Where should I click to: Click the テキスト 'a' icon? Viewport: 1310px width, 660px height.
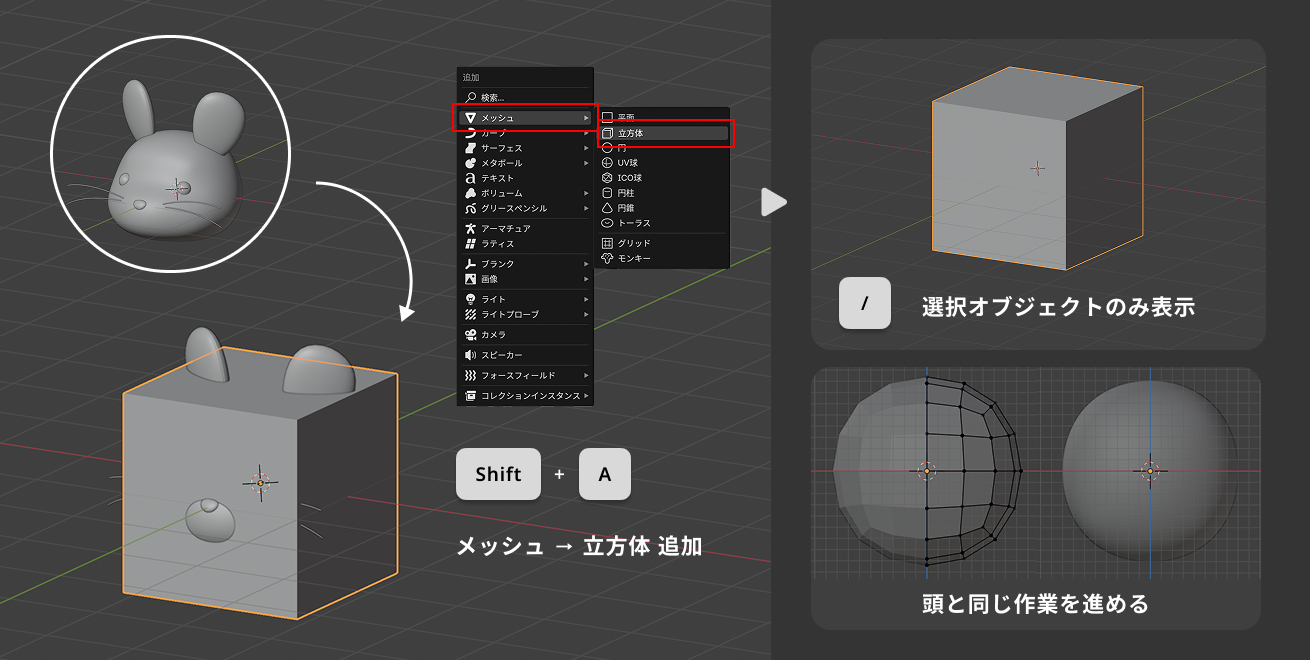[471, 178]
